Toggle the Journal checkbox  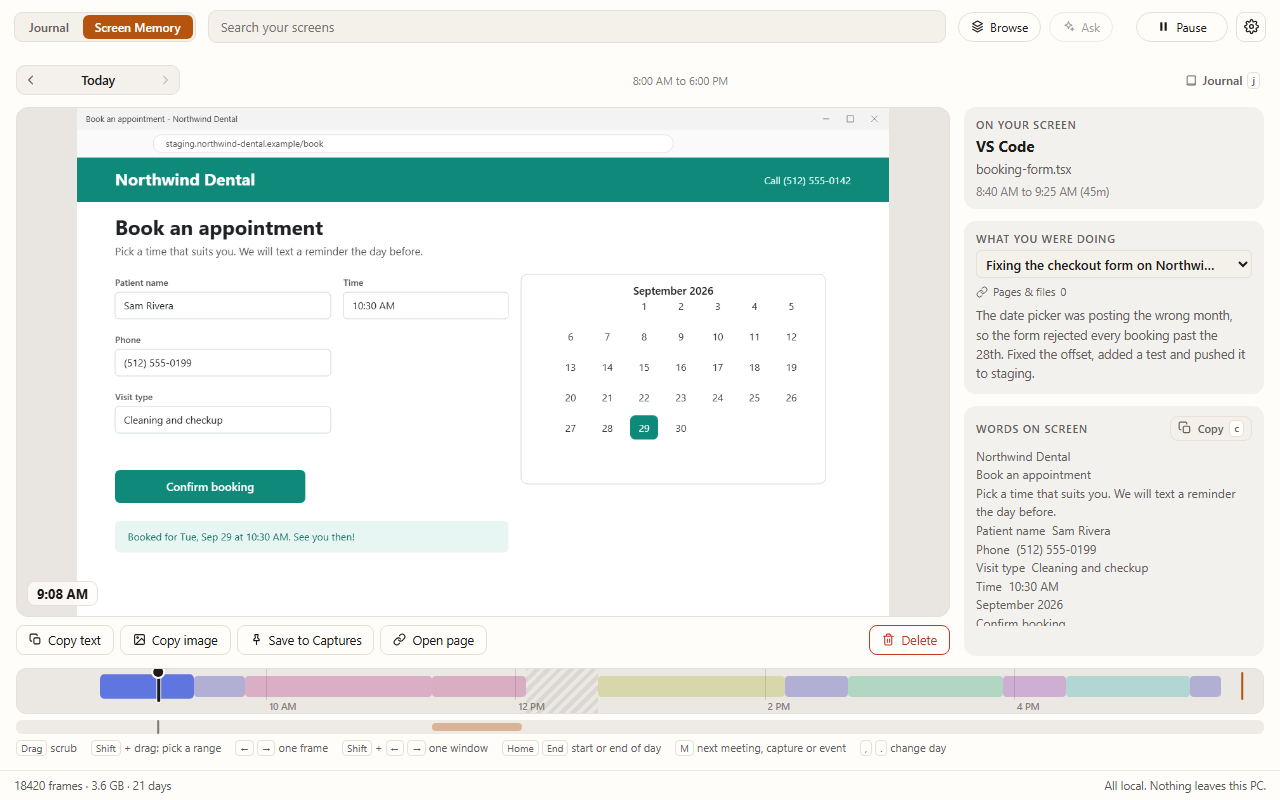1191,81
